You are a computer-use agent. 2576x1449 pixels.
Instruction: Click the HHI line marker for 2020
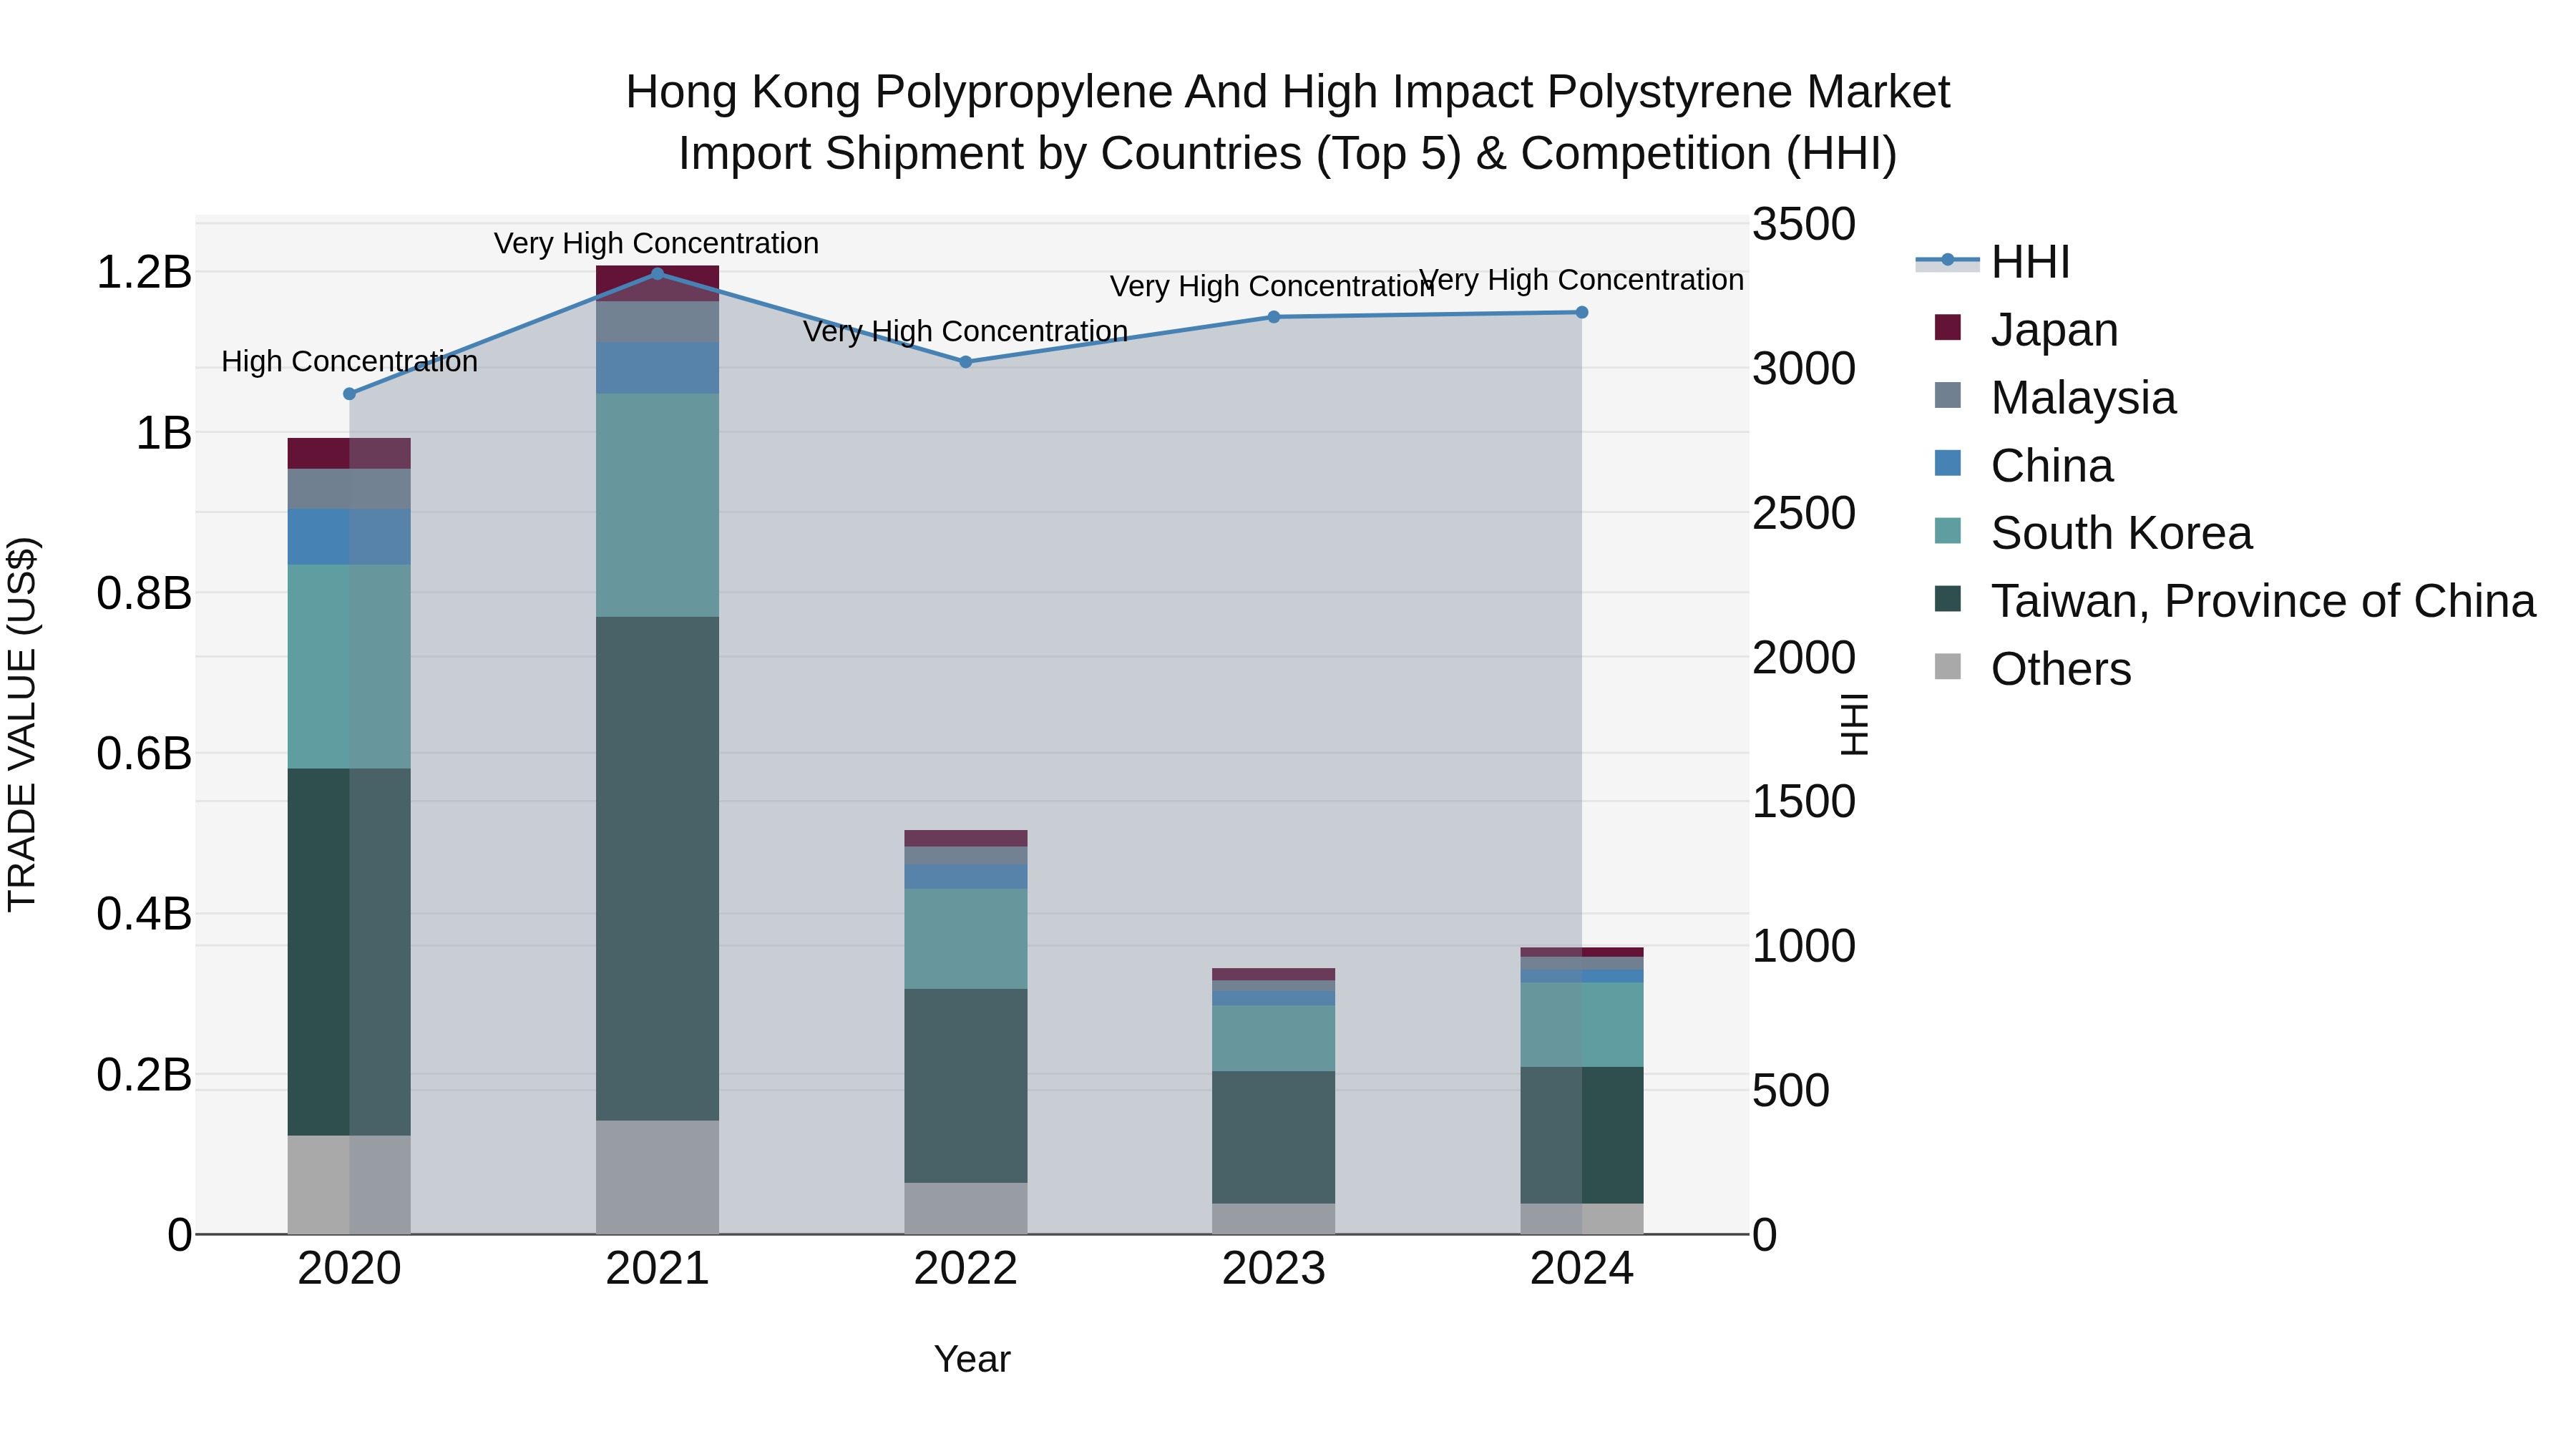point(349,394)
